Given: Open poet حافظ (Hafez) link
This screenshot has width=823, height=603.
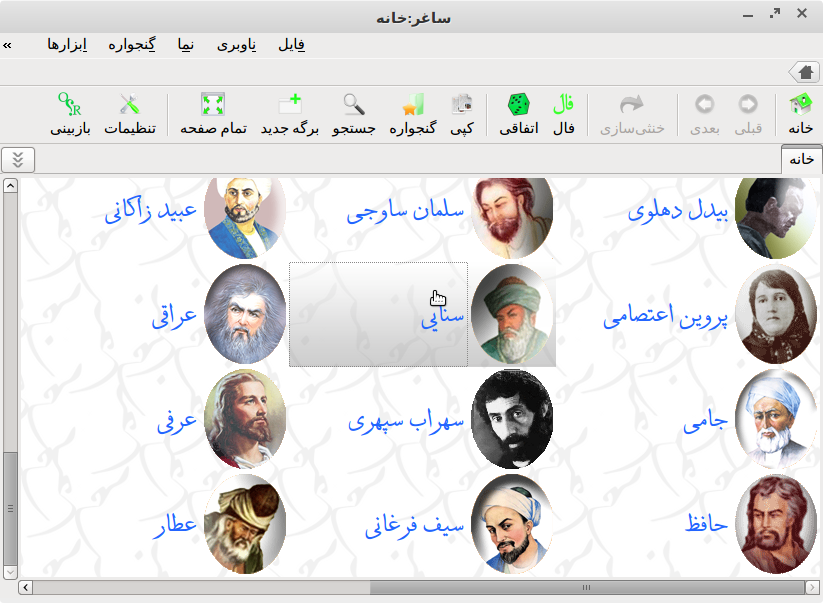Looking at the screenshot, I should [706, 523].
